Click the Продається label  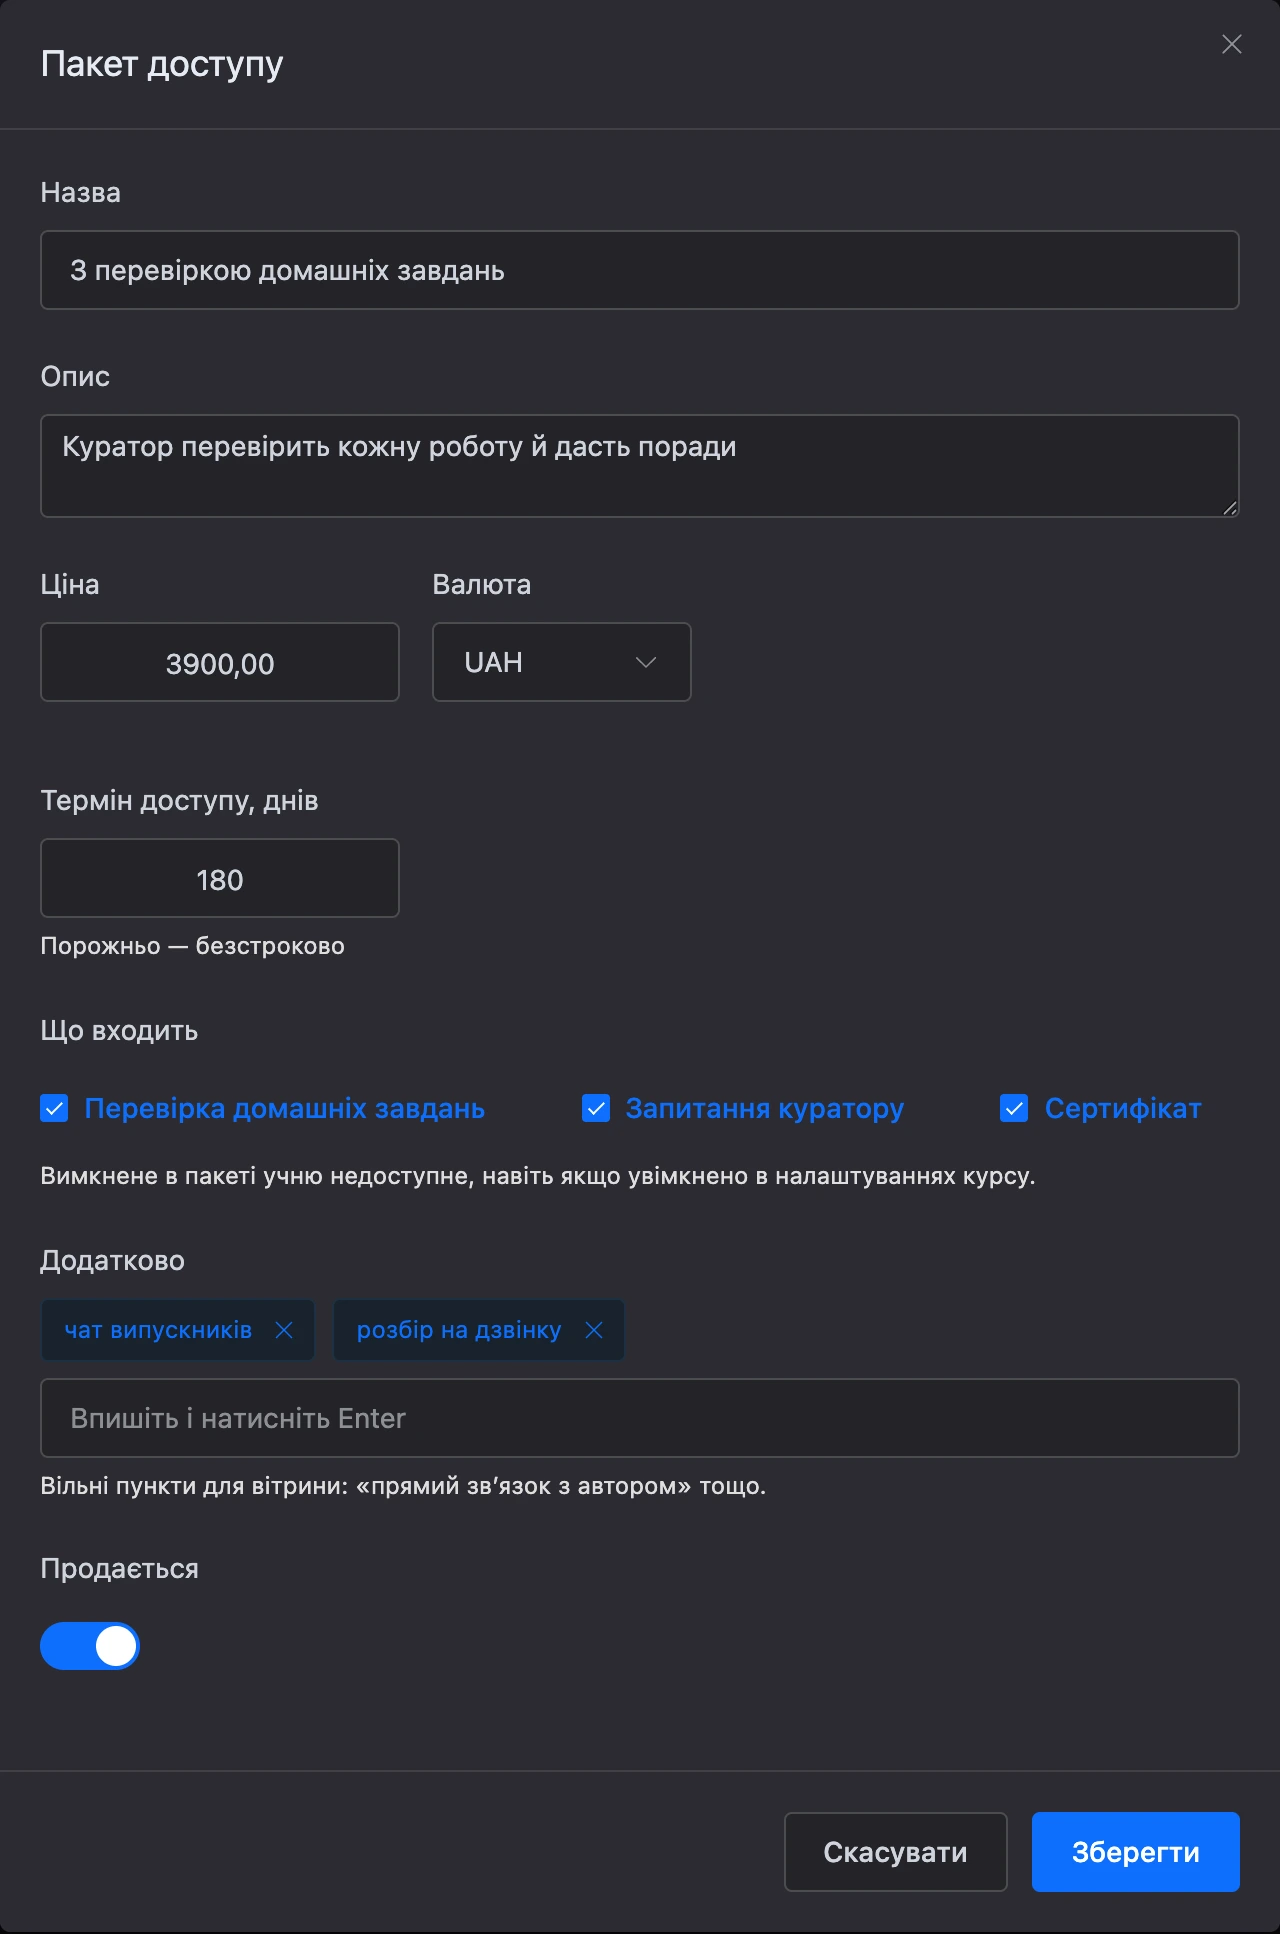point(119,1569)
